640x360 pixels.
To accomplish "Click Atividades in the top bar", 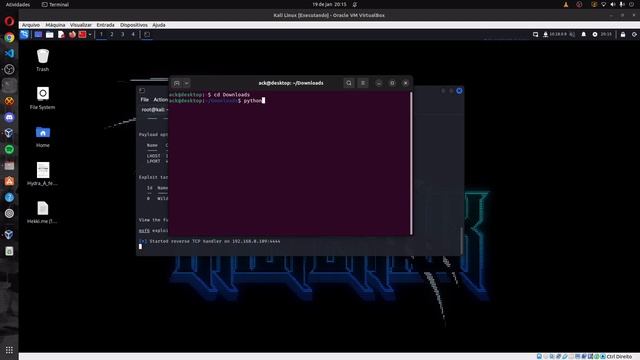I will 18,4.
